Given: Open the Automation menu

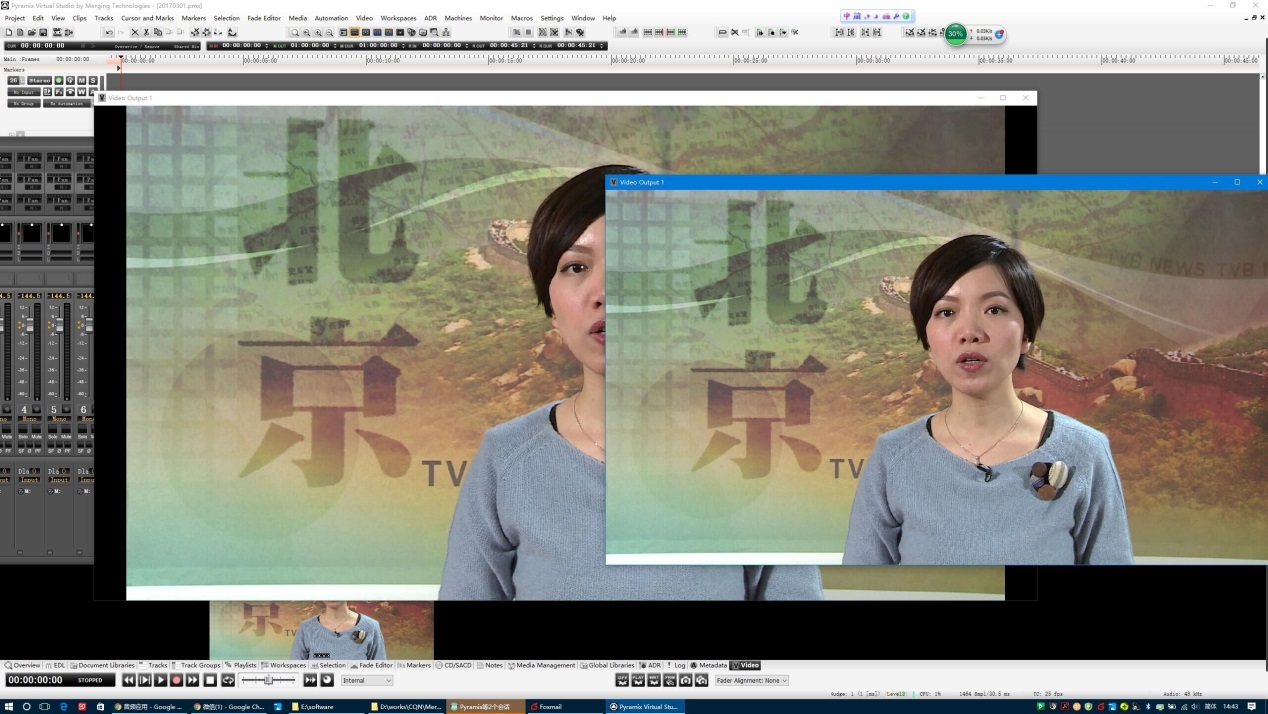Looking at the screenshot, I should coord(331,18).
